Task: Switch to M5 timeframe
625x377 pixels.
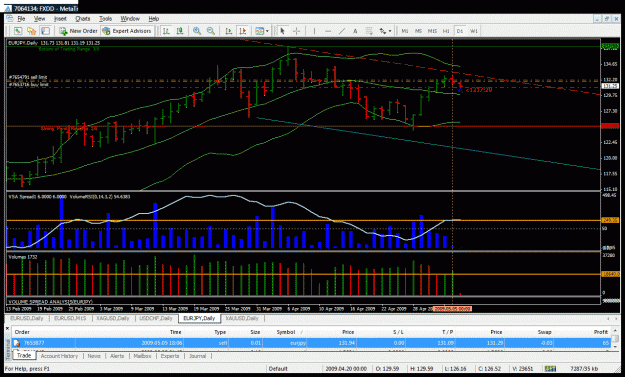Action: tap(418, 31)
